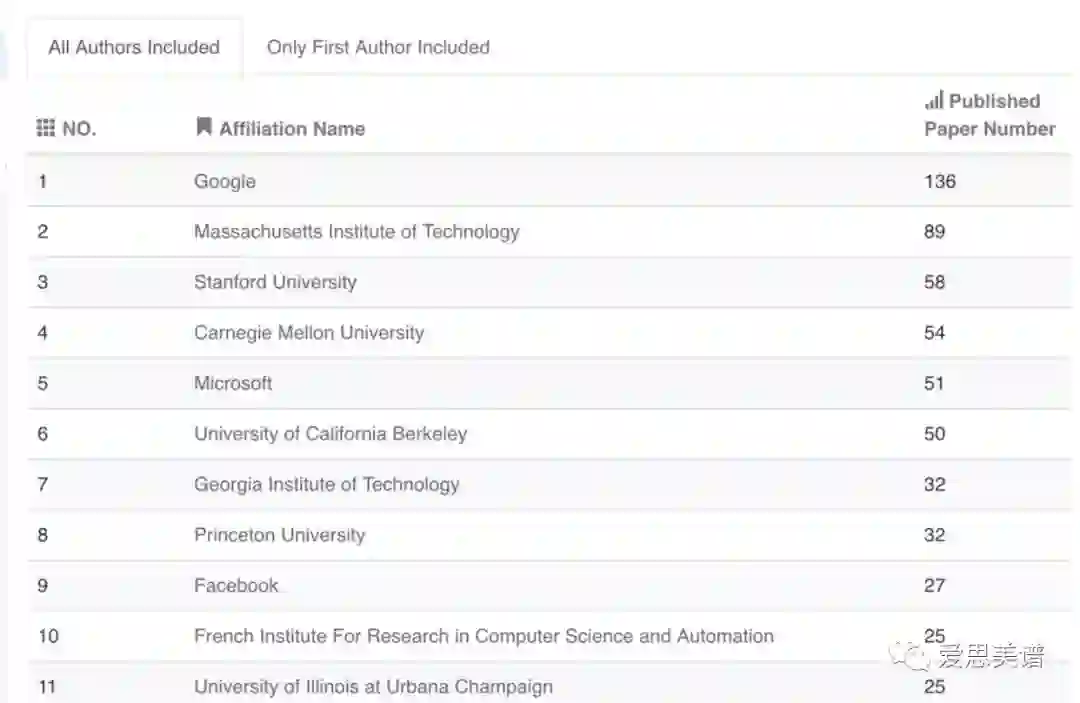This screenshot has height=703, width=1080.
Task: Sort by Published Paper Number header
Action: (989, 115)
